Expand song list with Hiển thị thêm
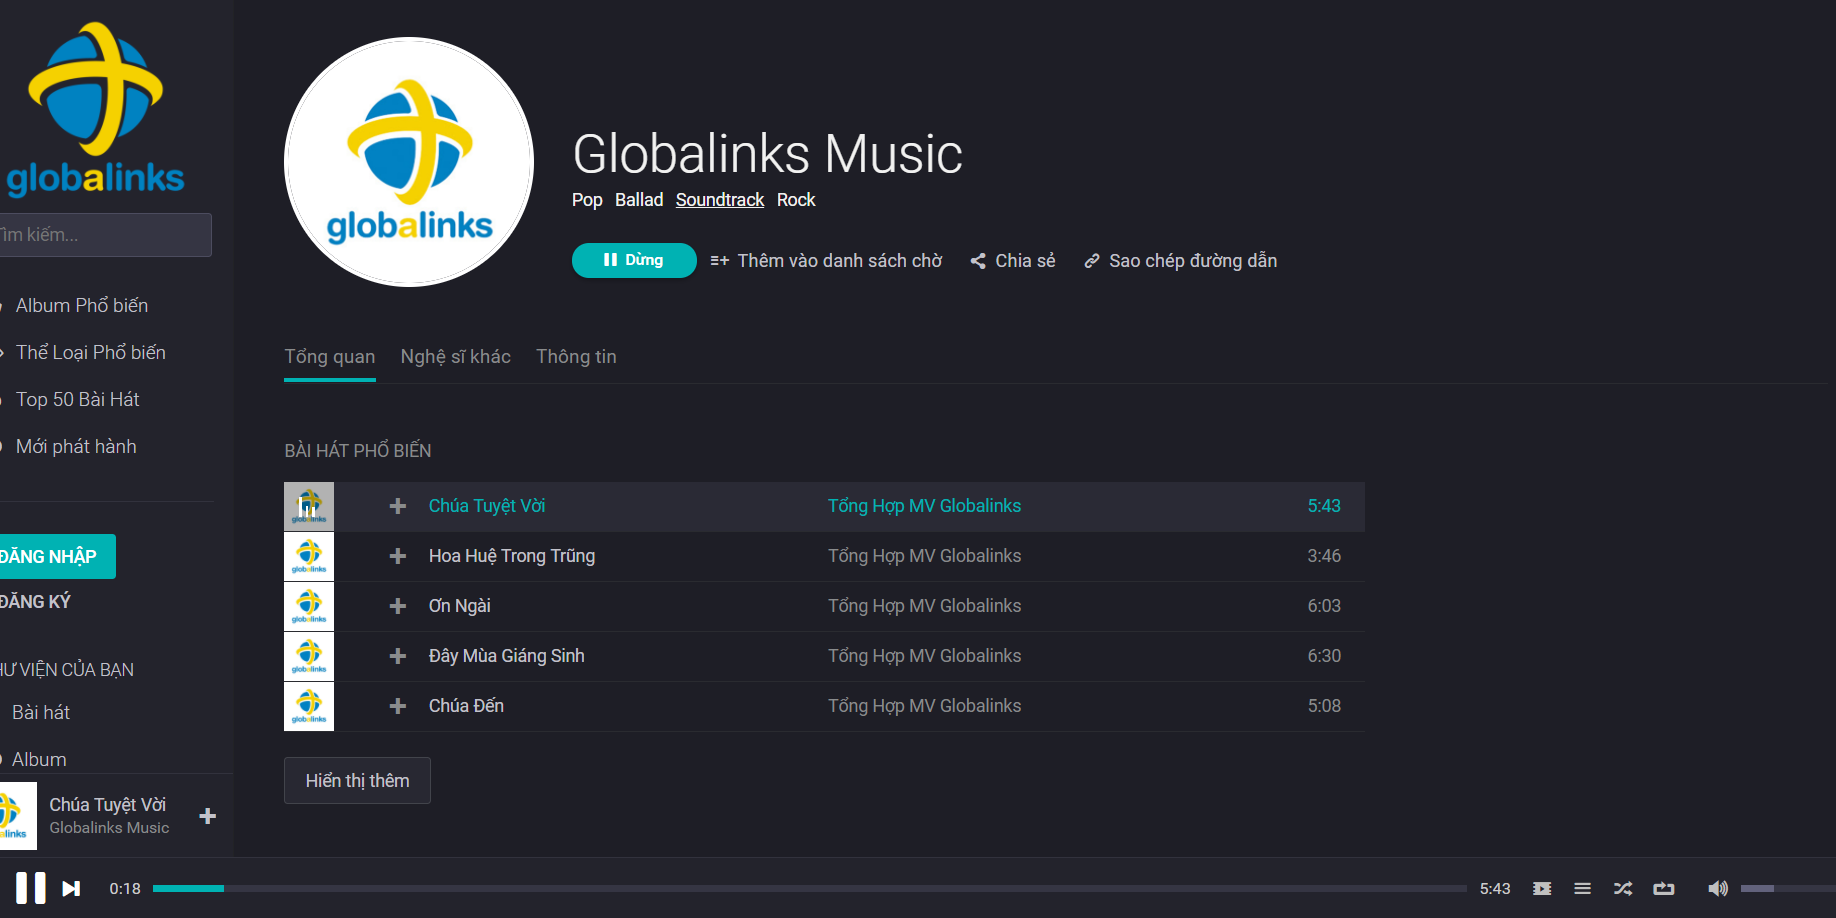 pyautogui.click(x=357, y=780)
